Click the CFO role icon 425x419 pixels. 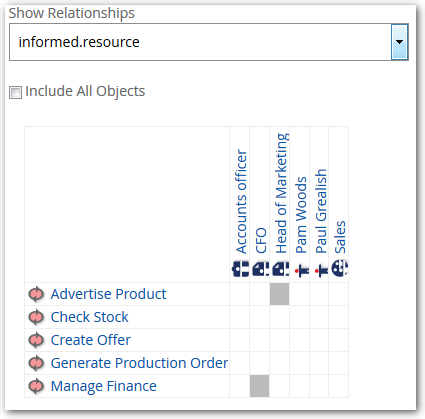tap(260, 269)
